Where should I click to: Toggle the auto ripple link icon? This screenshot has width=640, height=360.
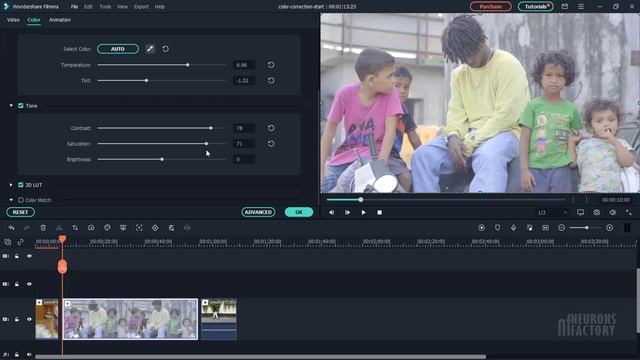(20, 242)
